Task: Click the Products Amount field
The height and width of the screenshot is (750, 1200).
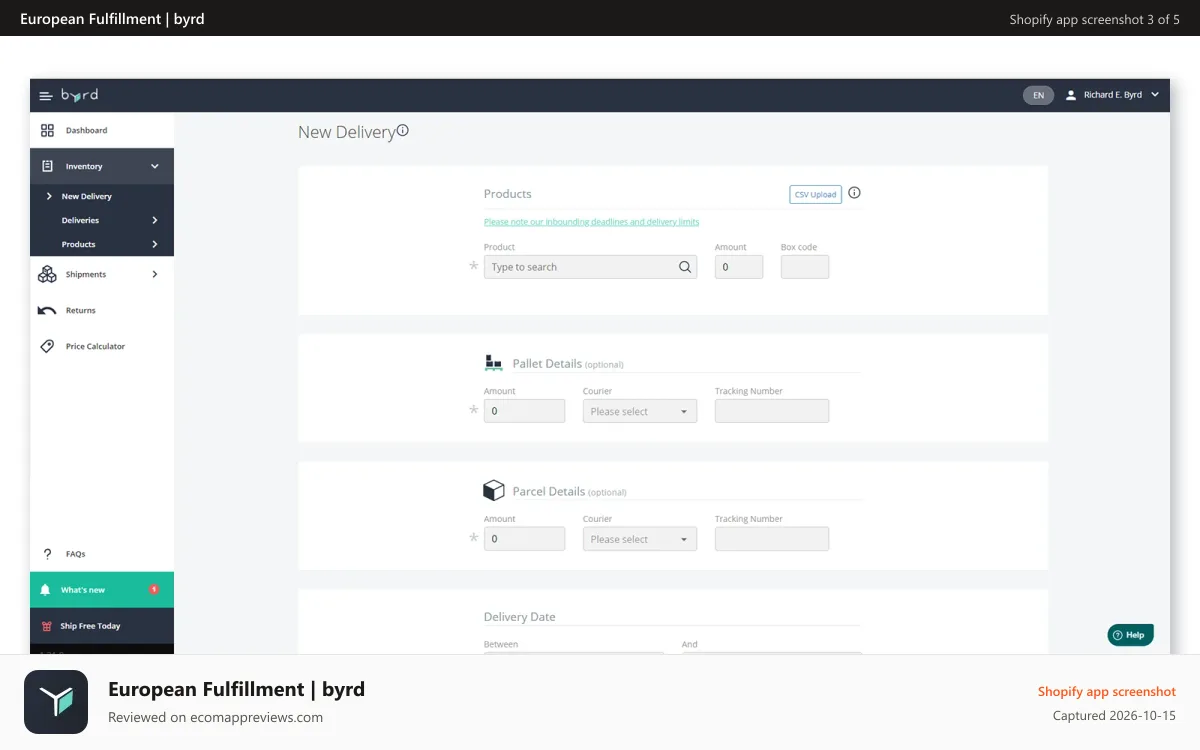Action: coord(739,267)
